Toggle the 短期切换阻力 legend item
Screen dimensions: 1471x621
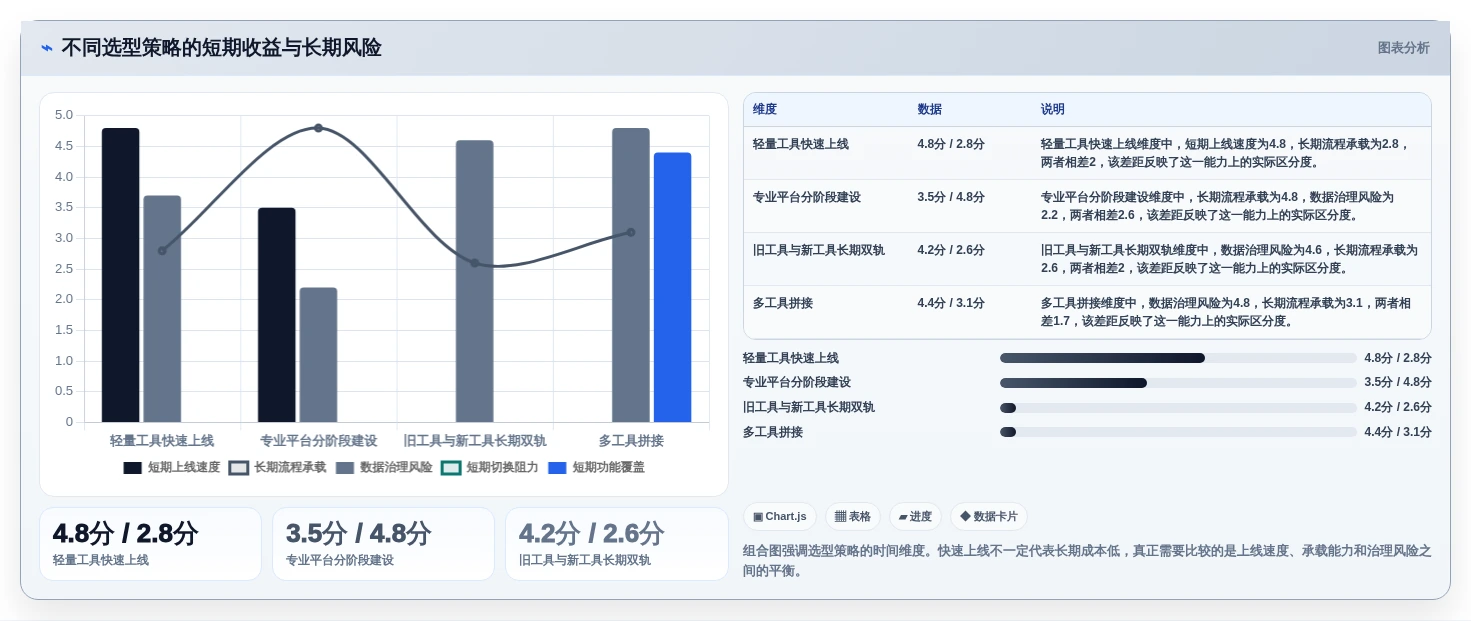490,467
